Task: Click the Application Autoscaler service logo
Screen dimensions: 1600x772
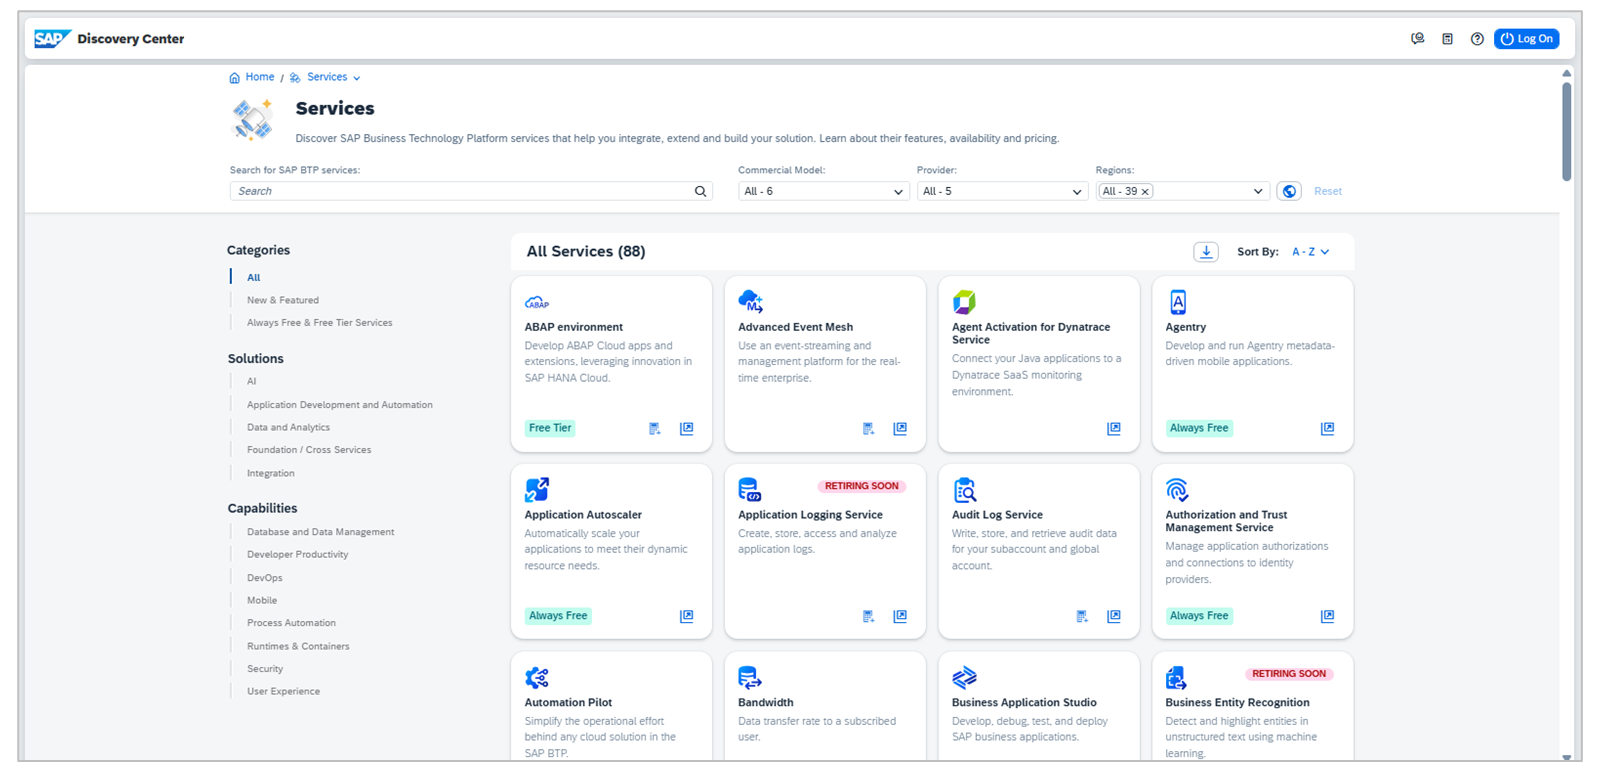Action: (537, 489)
